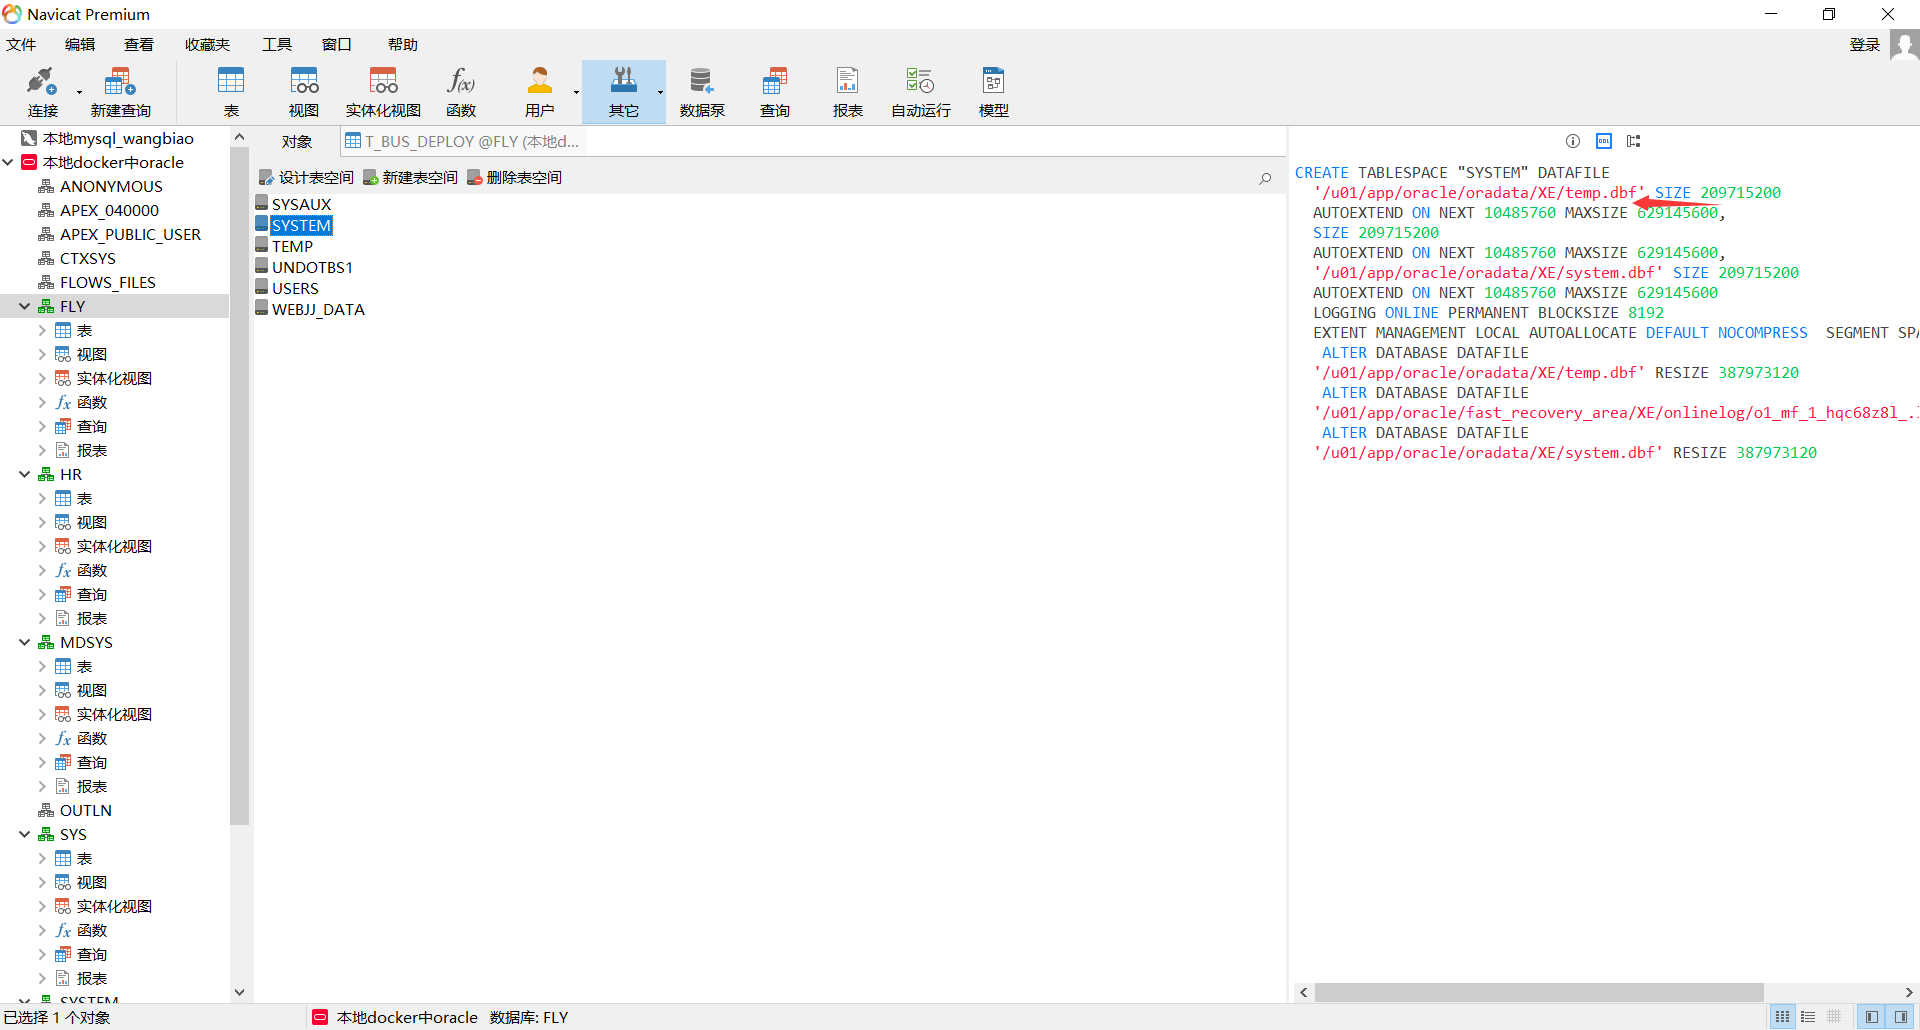Show the DDL panel icon
This screenshot has width=1920, height=1030.
coord(1604,141)
